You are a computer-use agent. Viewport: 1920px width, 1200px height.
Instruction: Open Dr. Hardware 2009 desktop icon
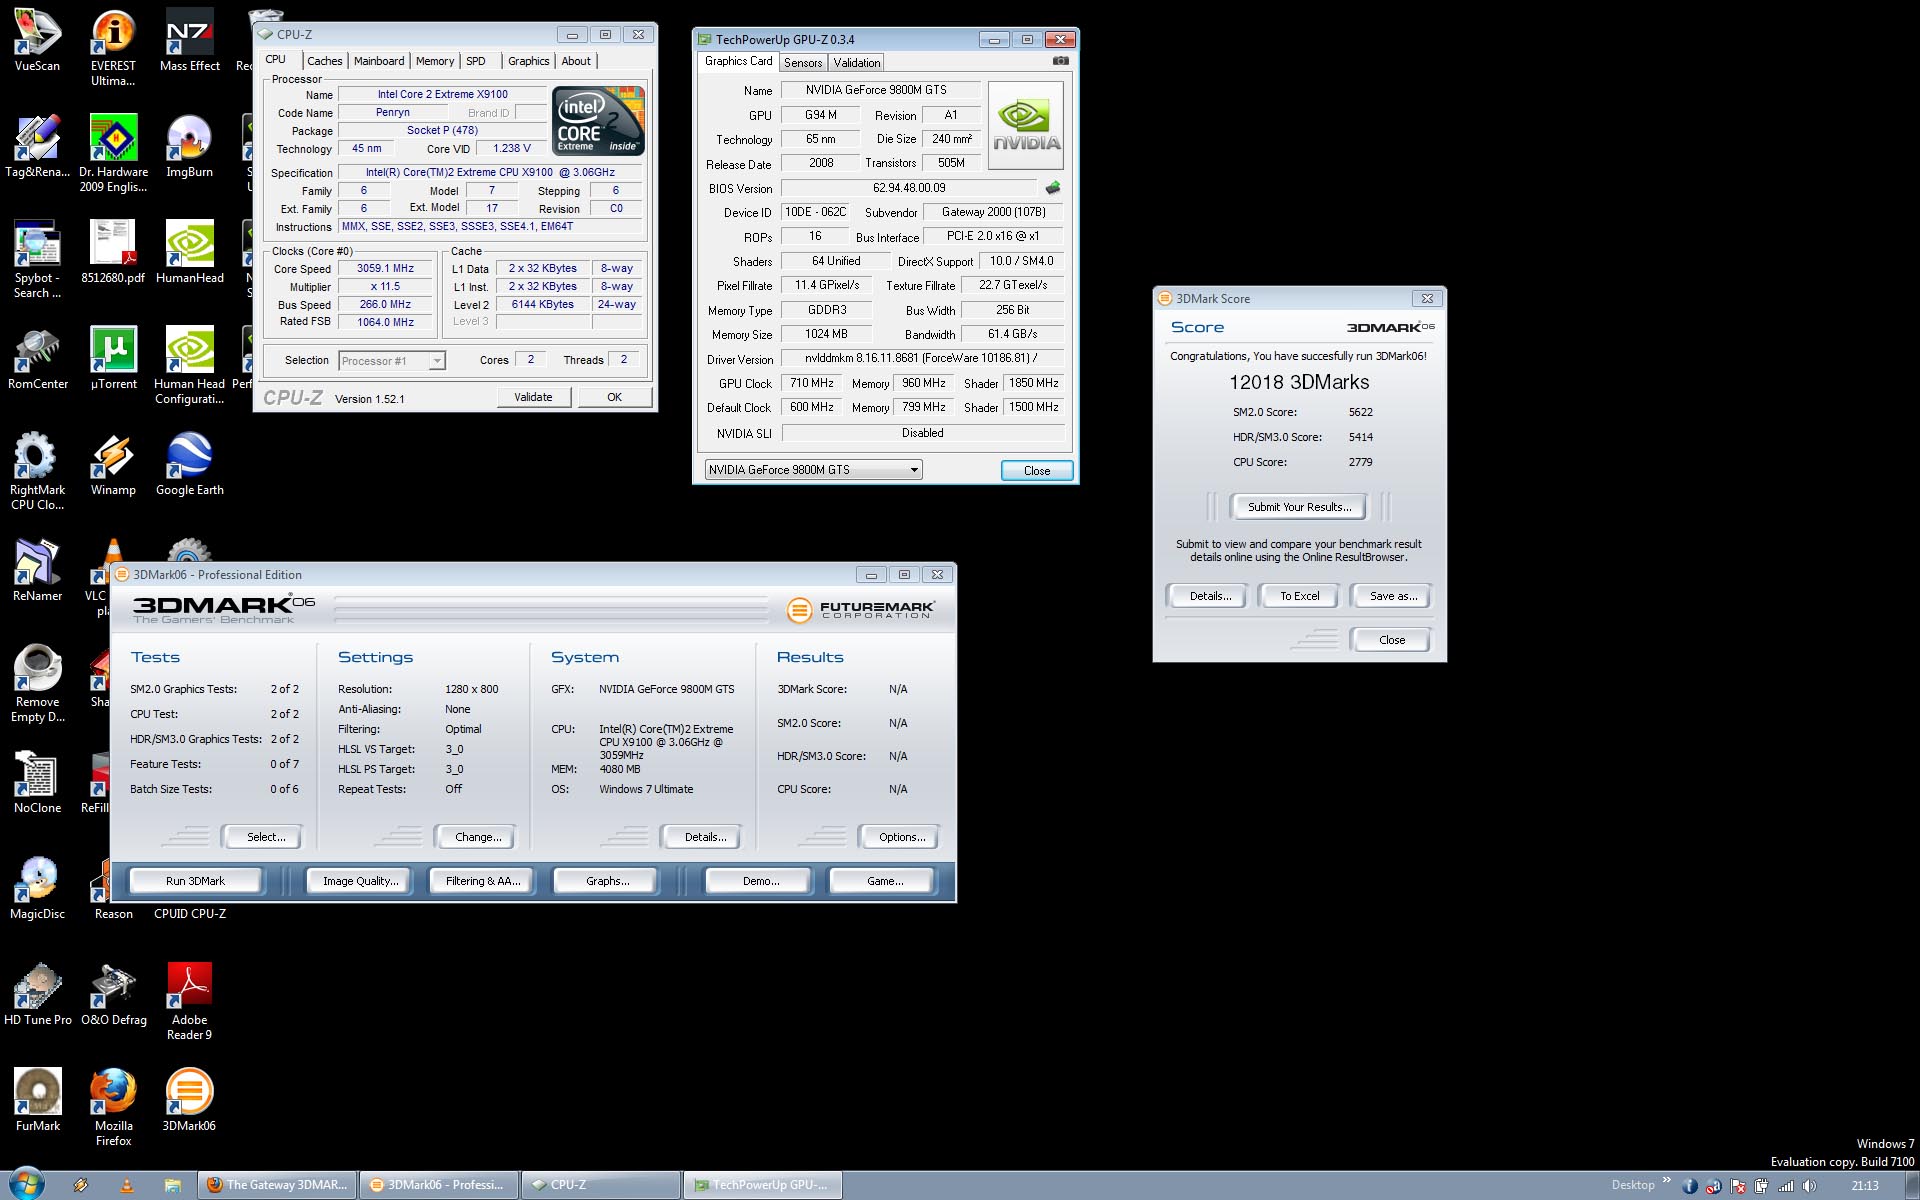[x=113, y=153]
